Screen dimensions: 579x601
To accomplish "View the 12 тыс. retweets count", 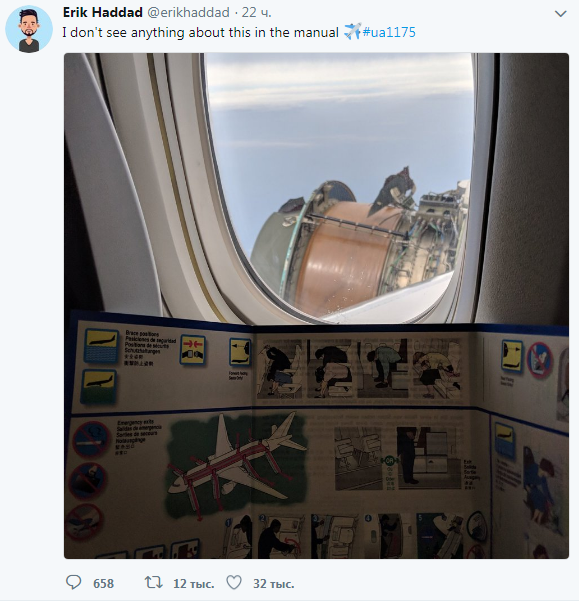I will 194,583.
